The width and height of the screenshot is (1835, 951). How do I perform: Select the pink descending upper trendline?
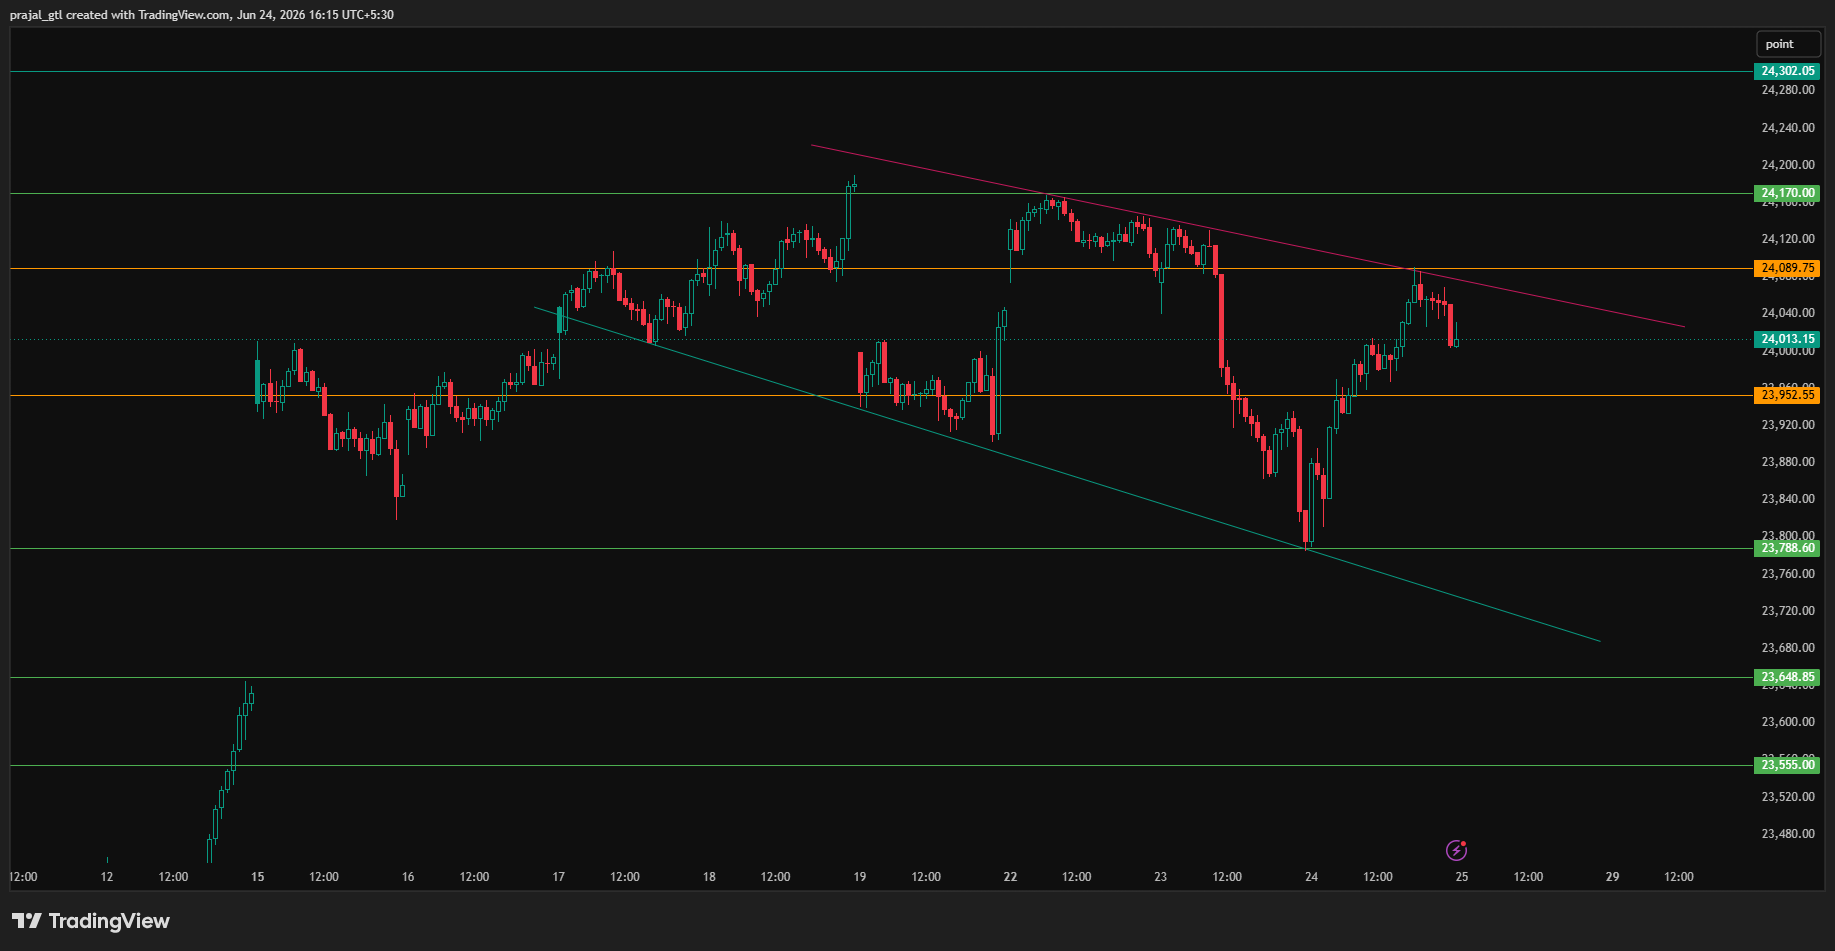(1248, 236)
